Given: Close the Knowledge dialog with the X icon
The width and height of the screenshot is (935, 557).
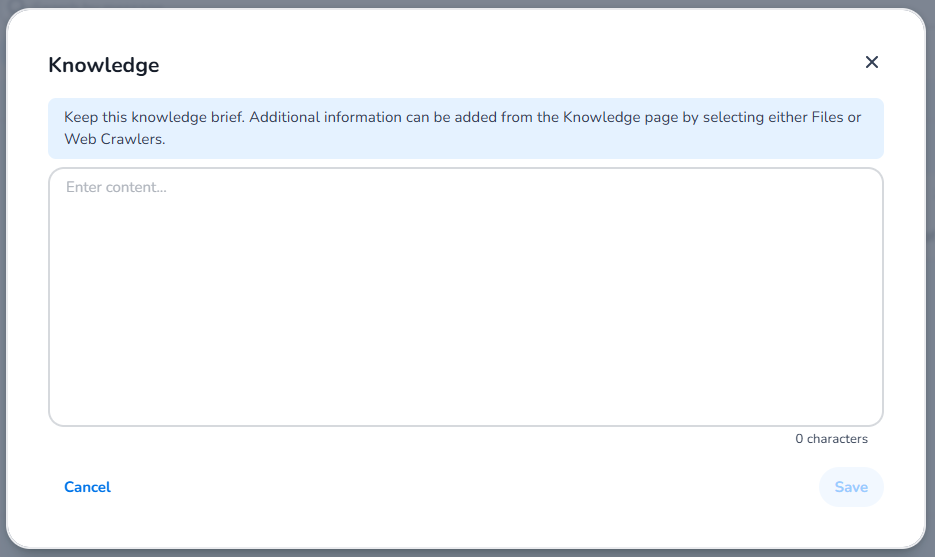Looking at the screenshot, I should coord(871,62).
